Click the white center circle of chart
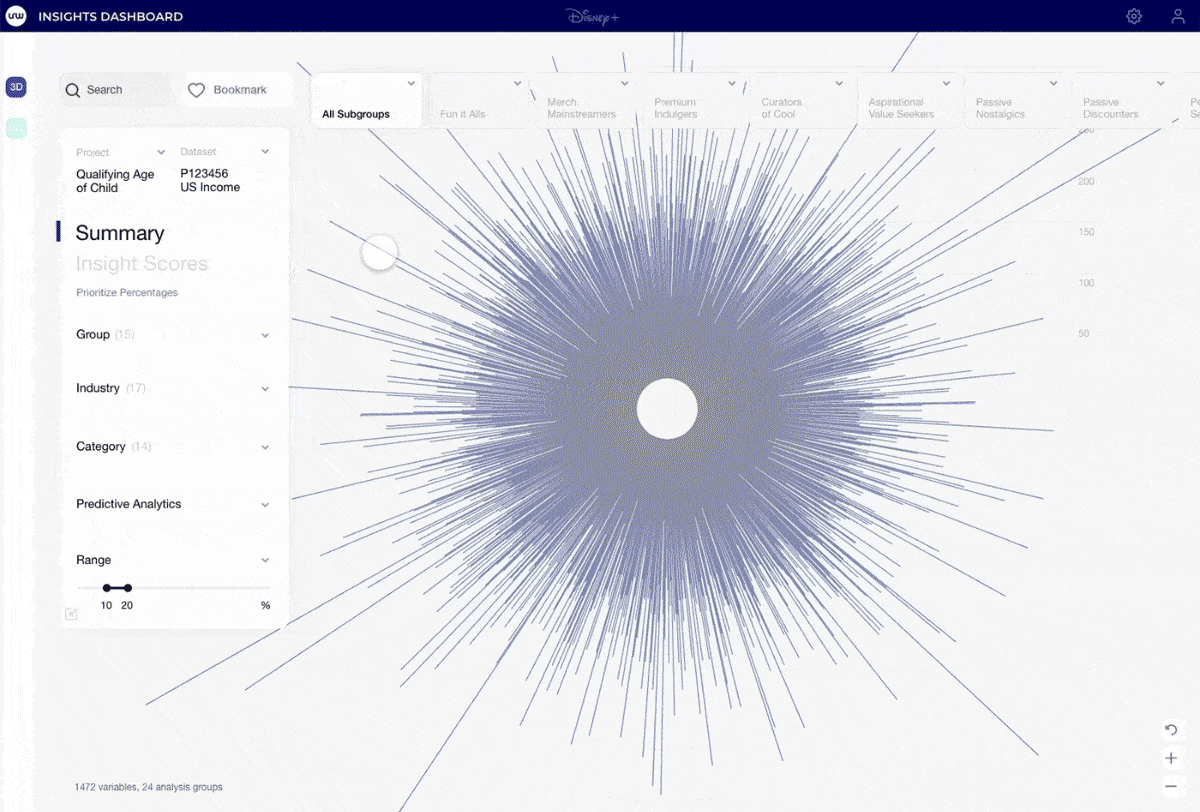The image size is (1200, 812). 667,409
